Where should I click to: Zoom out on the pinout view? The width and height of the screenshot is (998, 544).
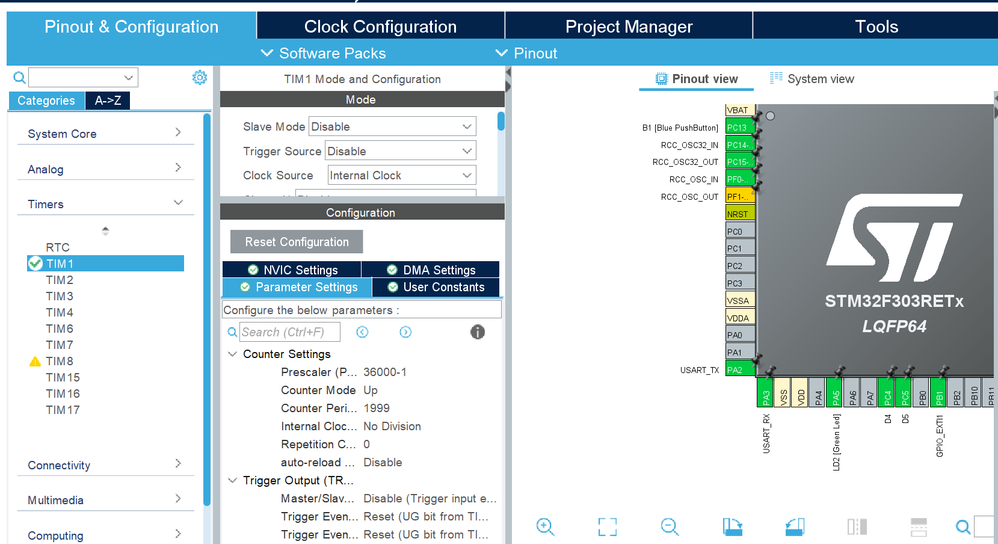(x=670, y=527)
